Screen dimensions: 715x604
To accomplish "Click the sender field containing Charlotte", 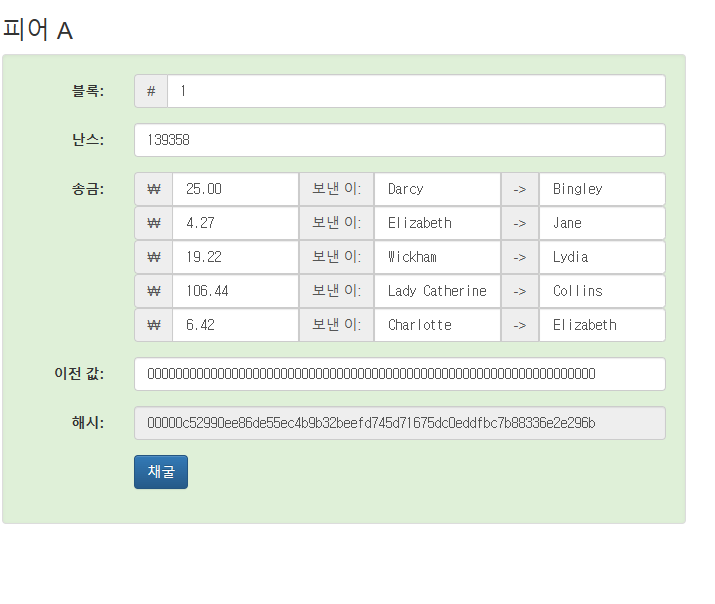I will point(437,325).
